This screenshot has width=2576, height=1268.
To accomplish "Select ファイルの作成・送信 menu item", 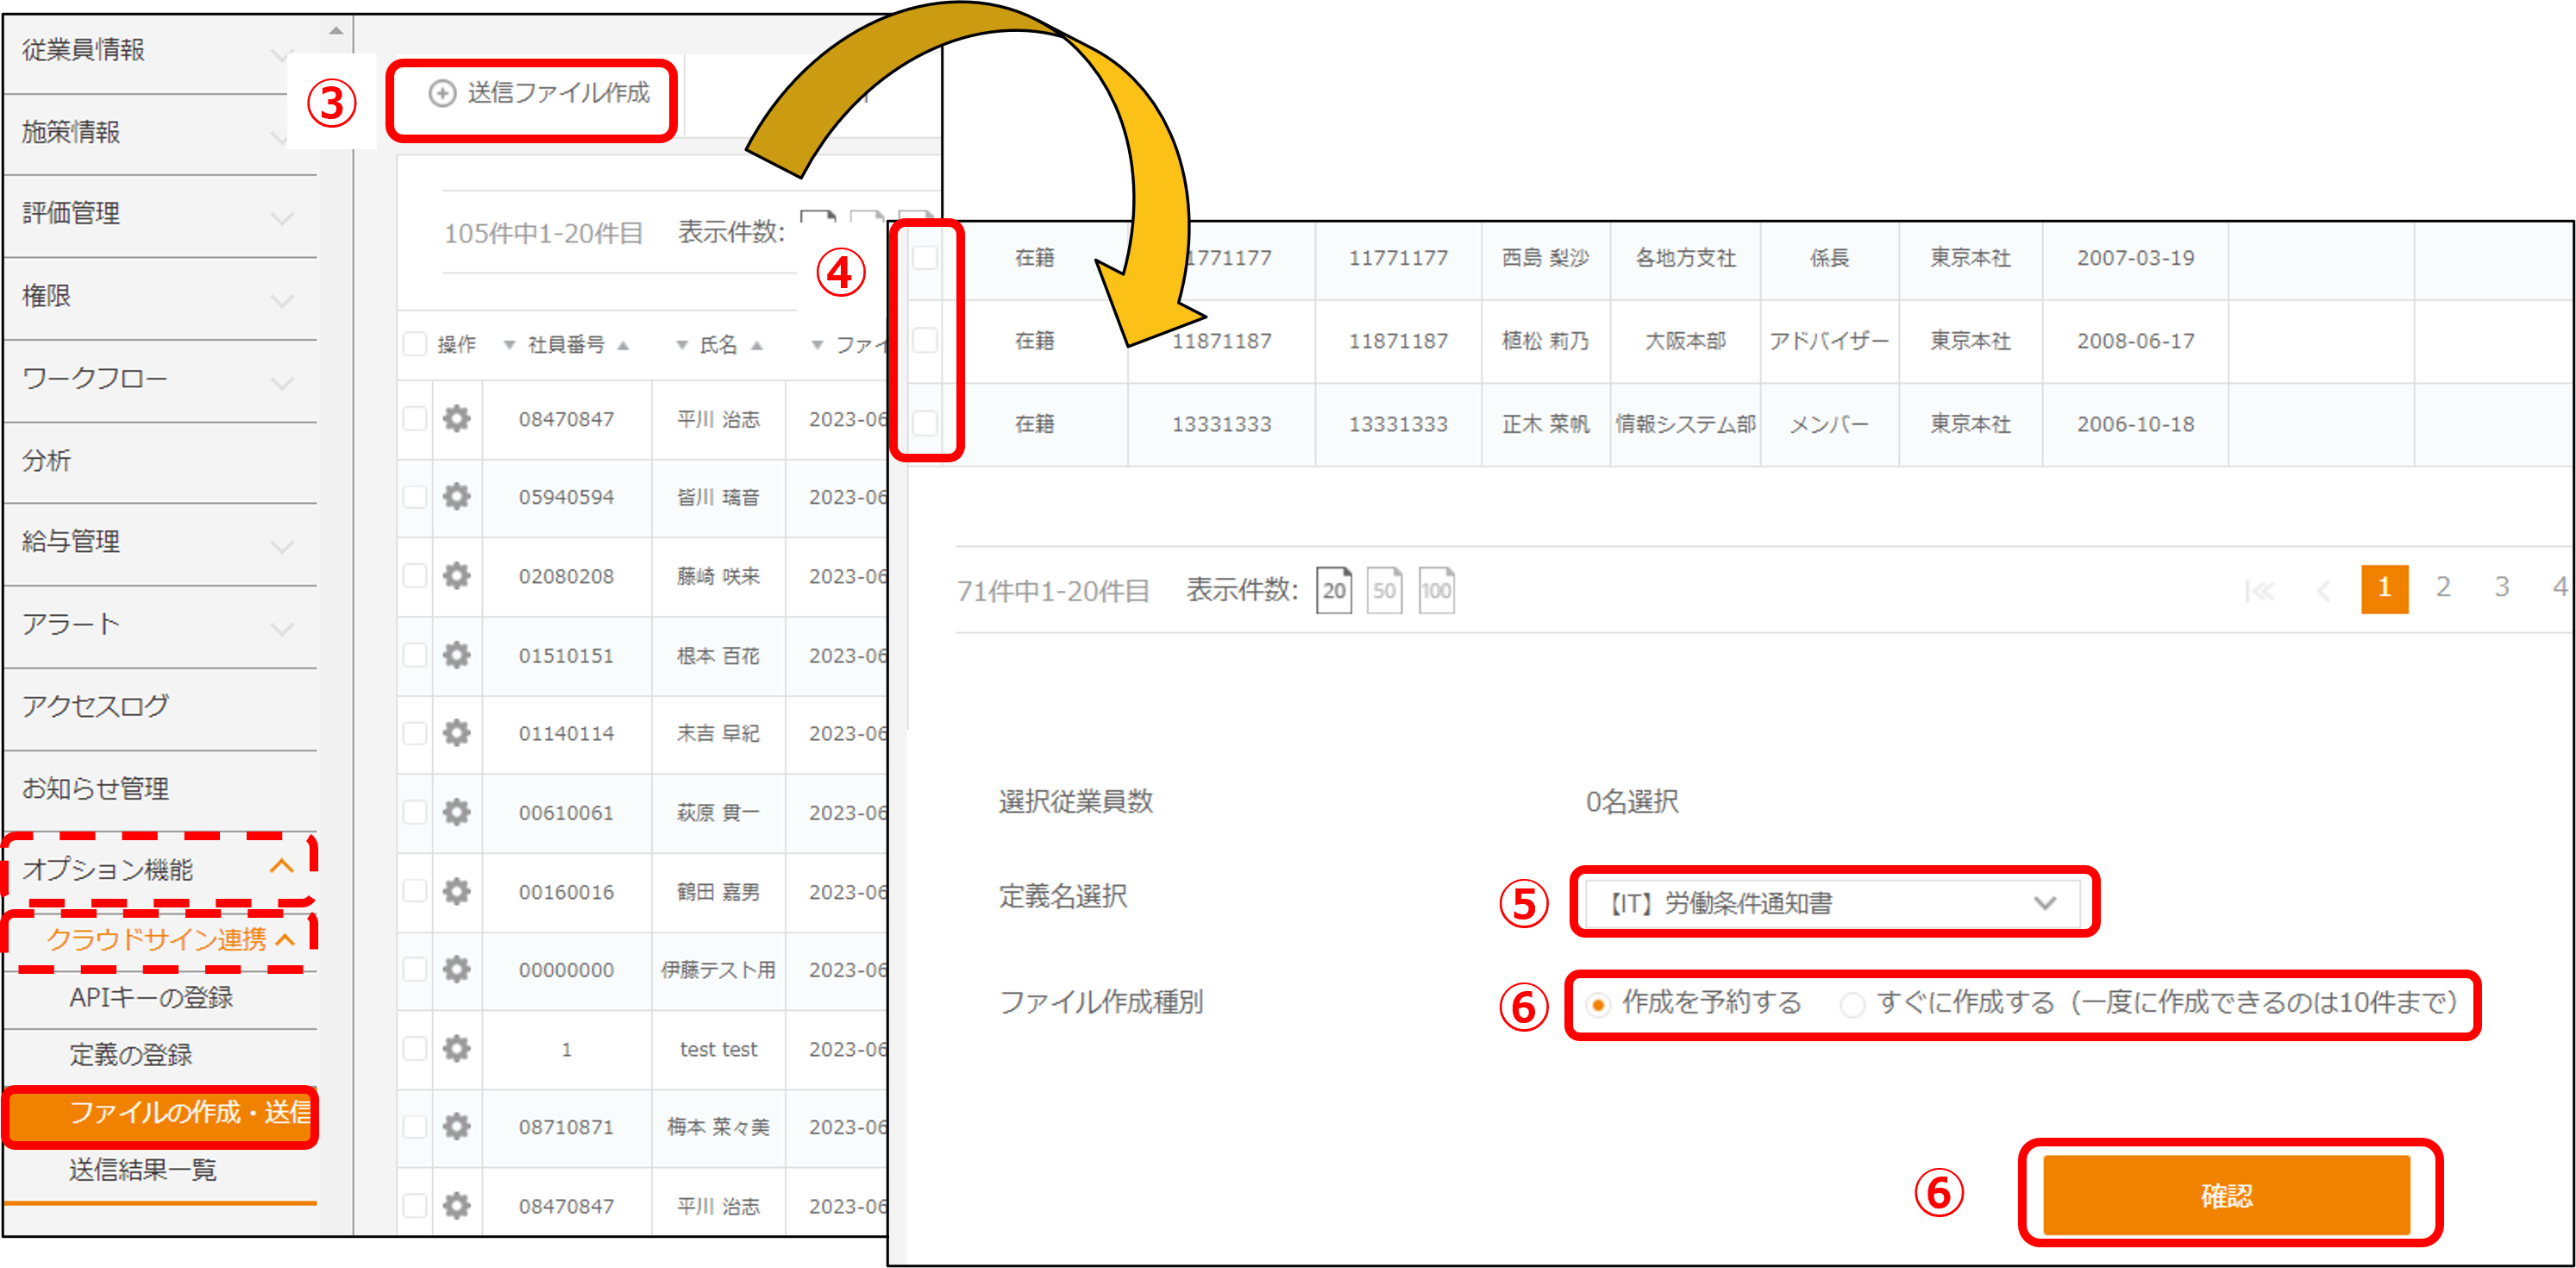I will pos(161,1114).
